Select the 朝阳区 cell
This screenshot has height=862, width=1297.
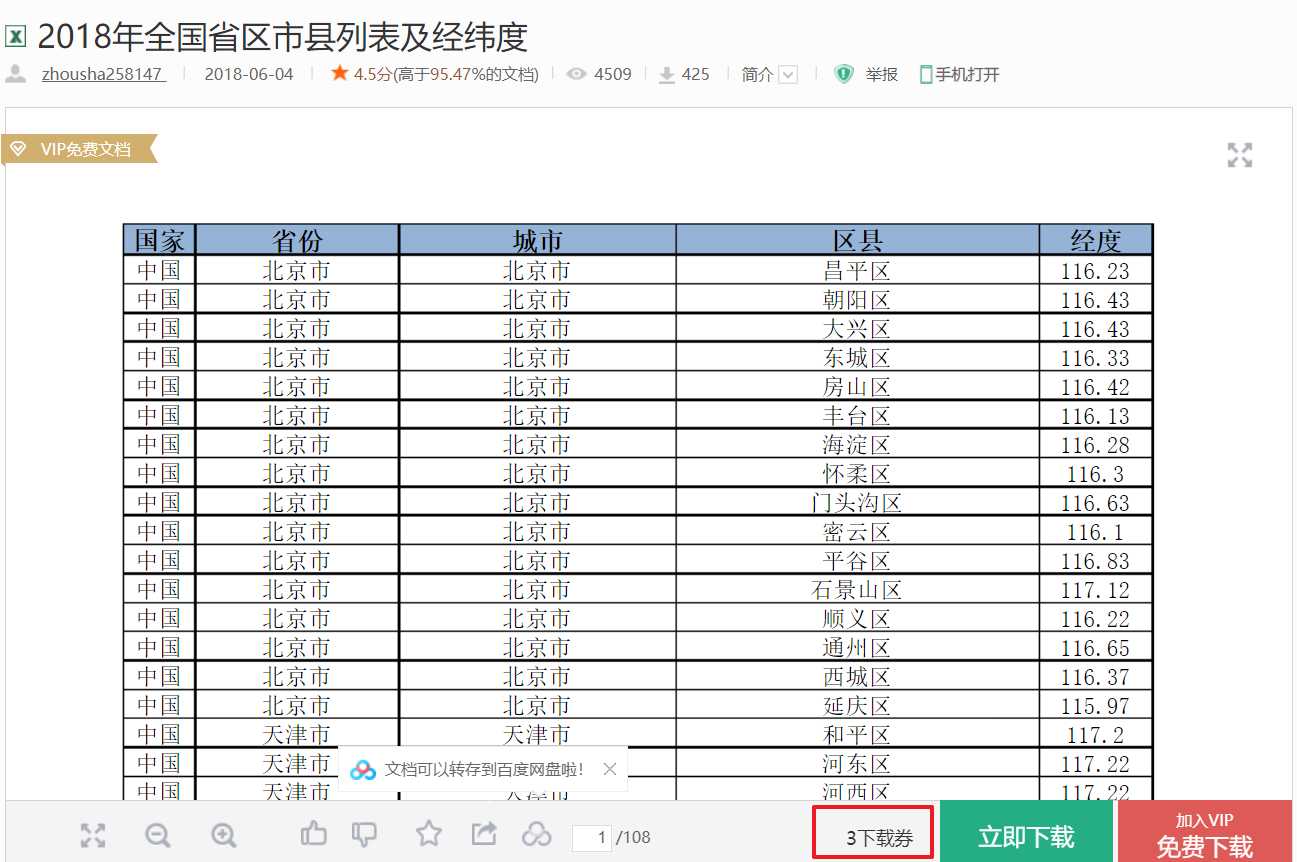(857, 300)
